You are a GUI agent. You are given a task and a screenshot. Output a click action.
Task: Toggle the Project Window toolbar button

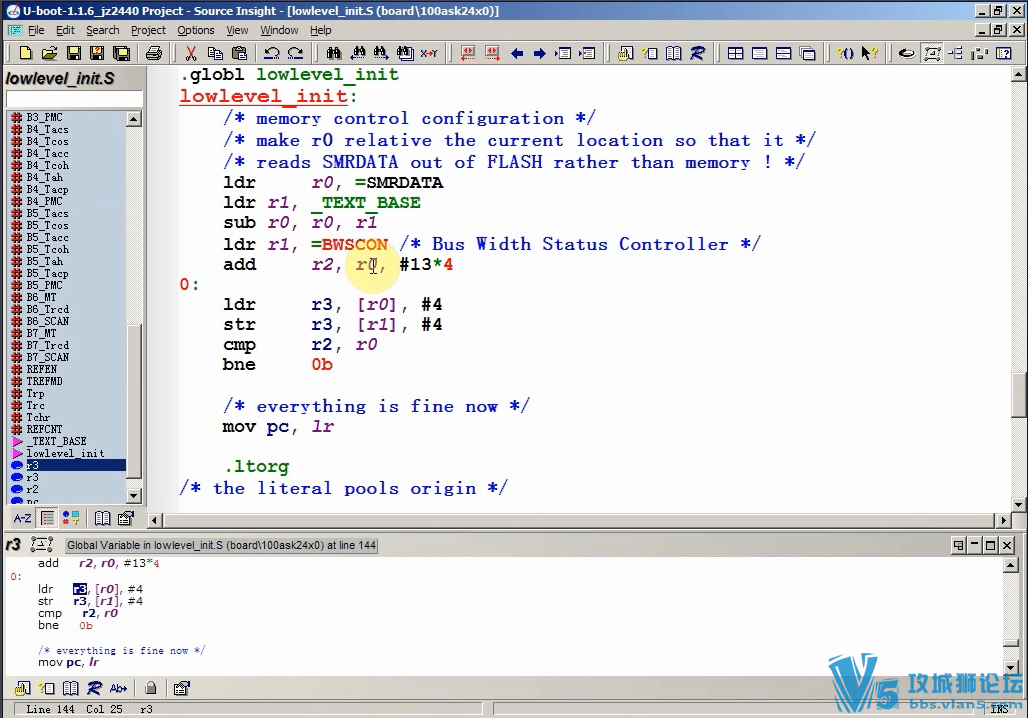(907, 53)
